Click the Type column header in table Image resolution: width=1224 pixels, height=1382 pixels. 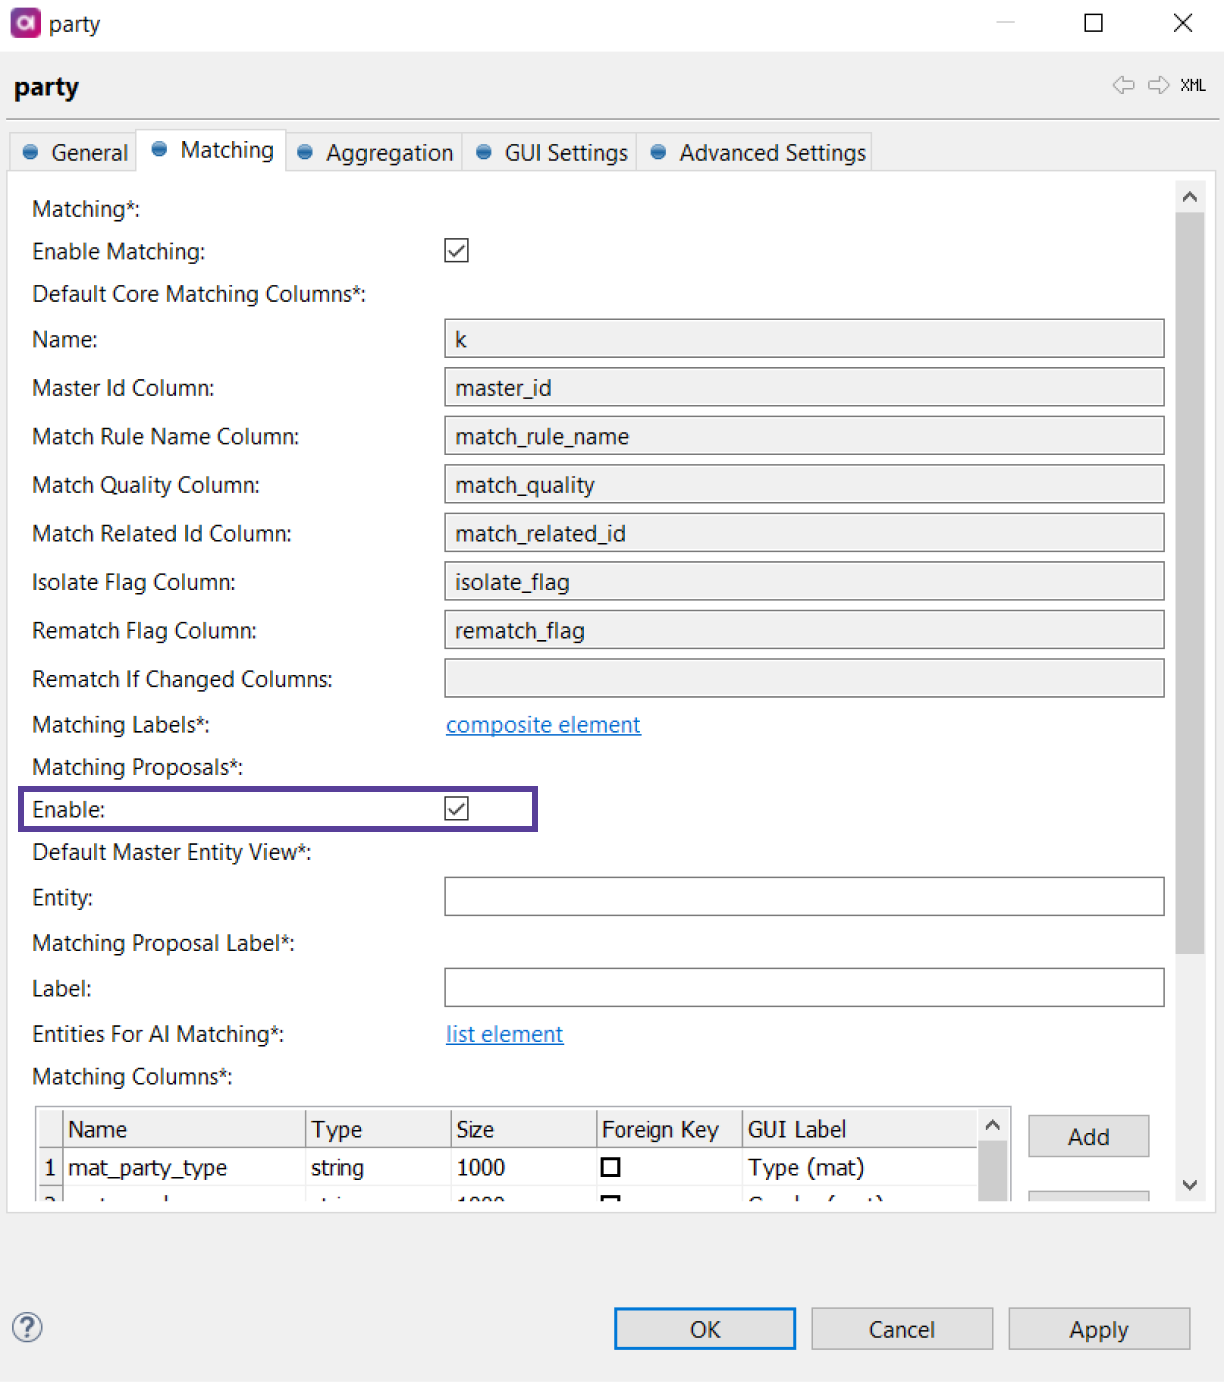[378, 1129]
